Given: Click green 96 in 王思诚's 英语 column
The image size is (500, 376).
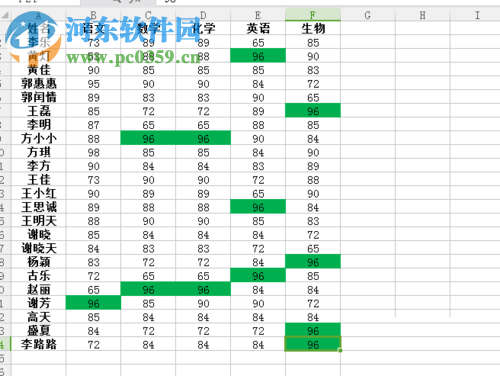Looking at the screenshot, I should (258, 207).
